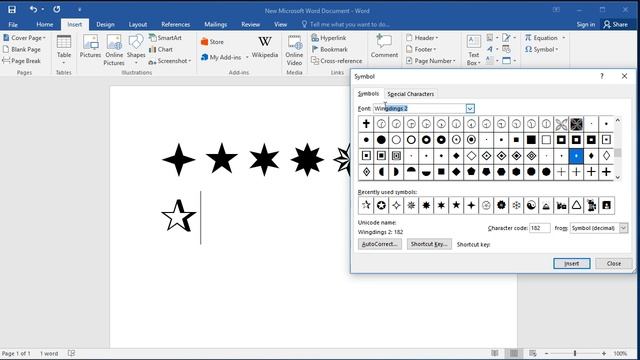Switch to Print Layout view in status bar
The width and height of the screenshot is (640, 360).
pos(513,353)
